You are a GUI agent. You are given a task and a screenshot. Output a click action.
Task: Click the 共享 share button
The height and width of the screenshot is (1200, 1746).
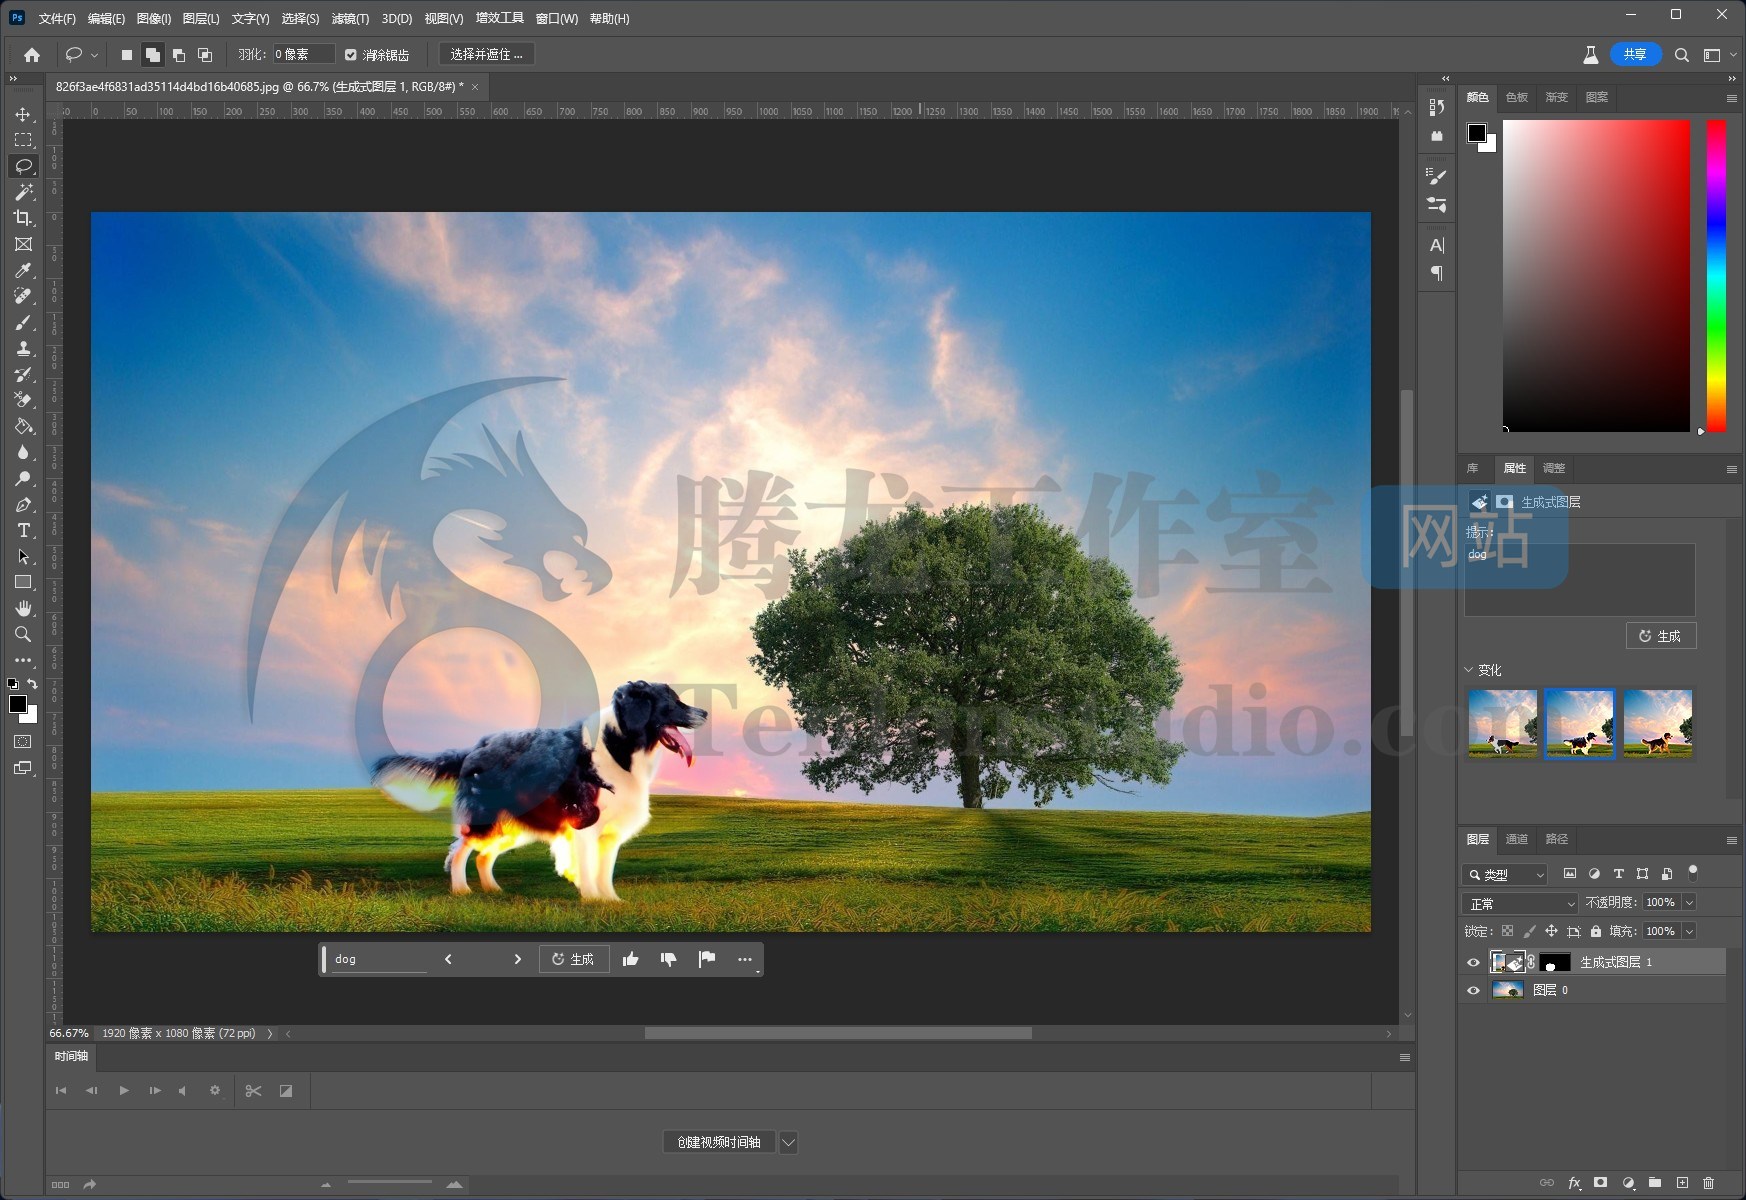(x=1635, y=55)
